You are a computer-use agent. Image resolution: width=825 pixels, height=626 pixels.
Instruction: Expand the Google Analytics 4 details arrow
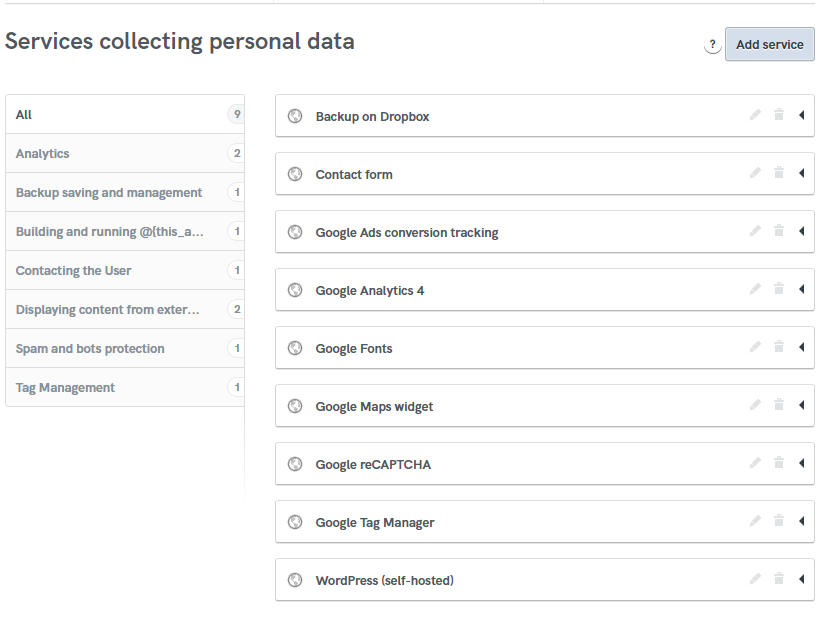(802, 290)
